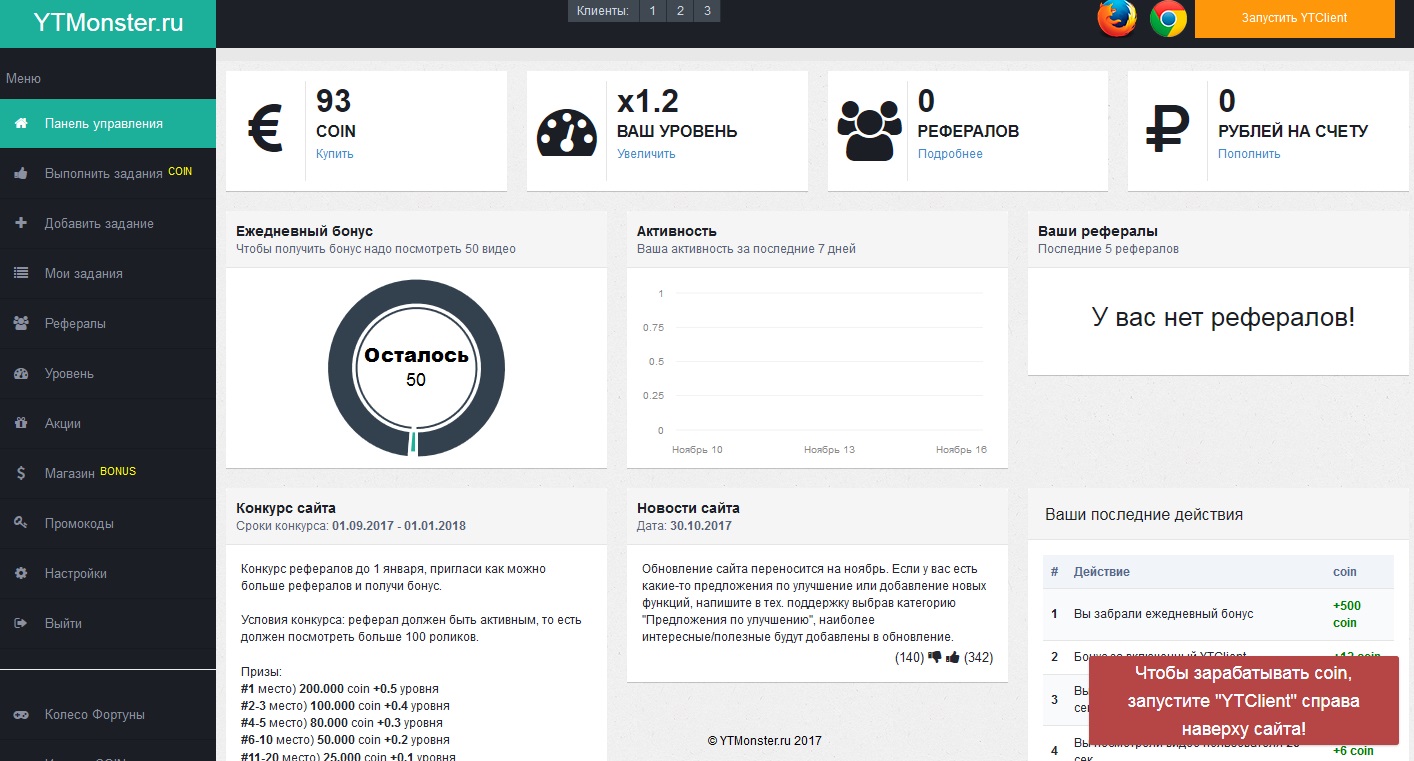Screen dimensions: 1414x761
Task: Click the dollar icon beside Магазин
Action: tap(21, 473)
